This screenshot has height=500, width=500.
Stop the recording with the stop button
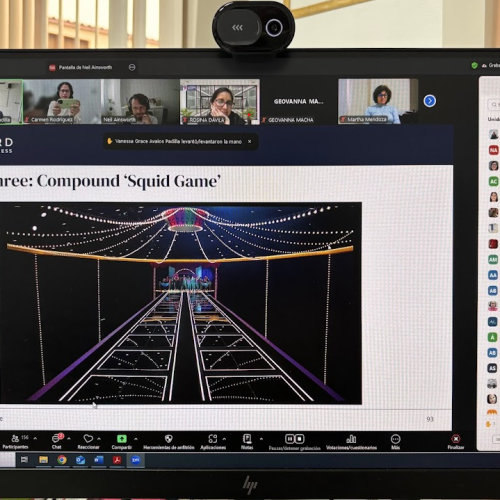point(300,439)
